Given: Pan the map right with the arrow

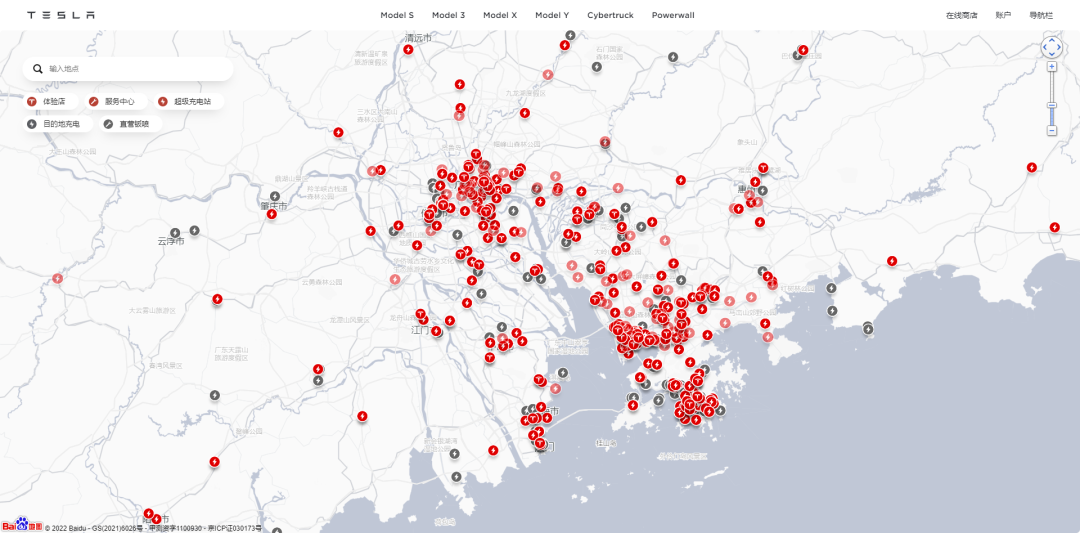Looking at the screenshot, I should click(x=1059, y=48).
